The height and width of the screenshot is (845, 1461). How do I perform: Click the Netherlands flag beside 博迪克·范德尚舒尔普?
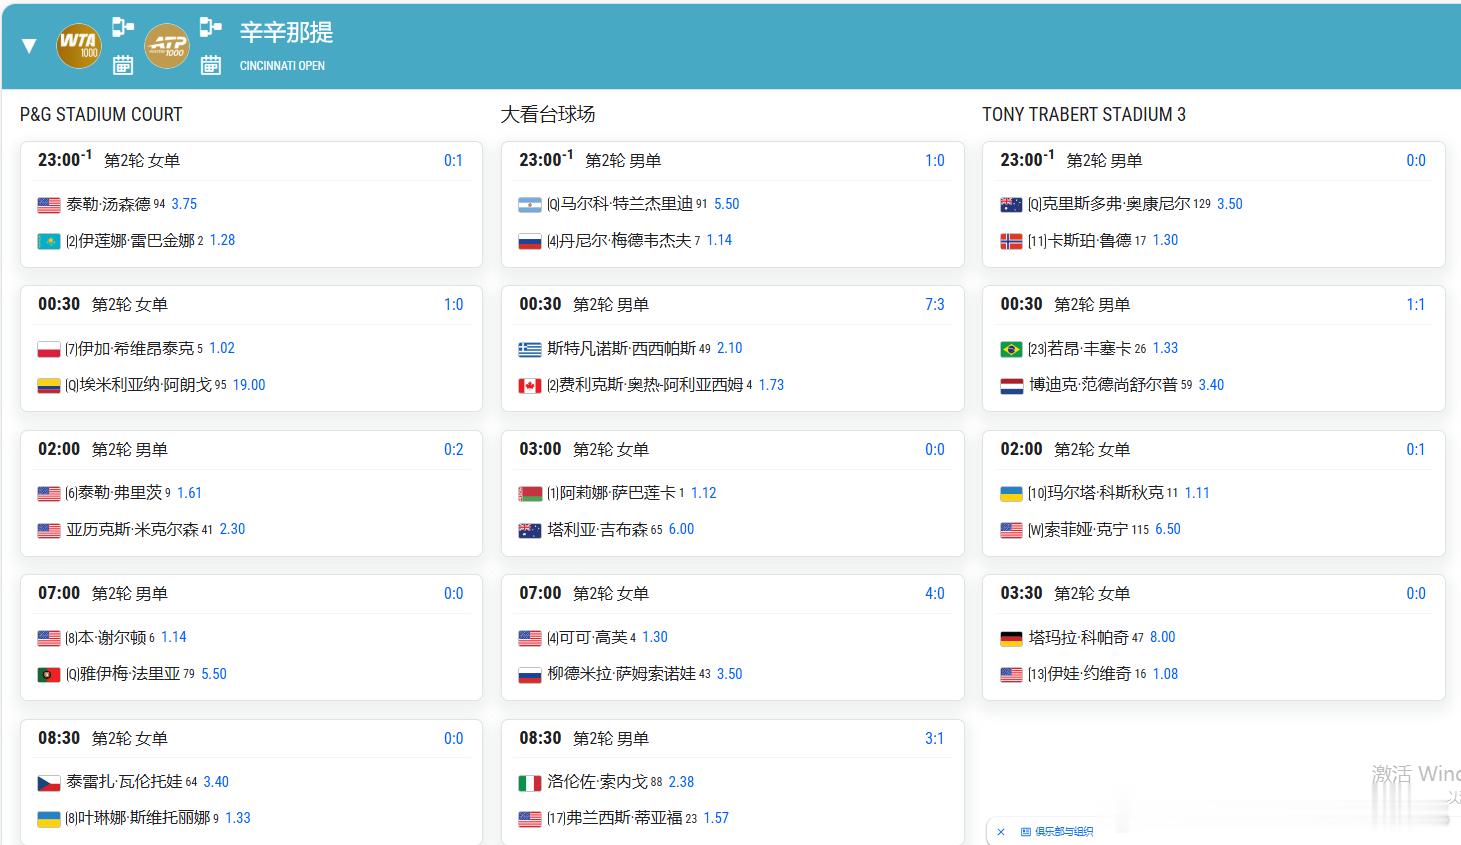1011,386
